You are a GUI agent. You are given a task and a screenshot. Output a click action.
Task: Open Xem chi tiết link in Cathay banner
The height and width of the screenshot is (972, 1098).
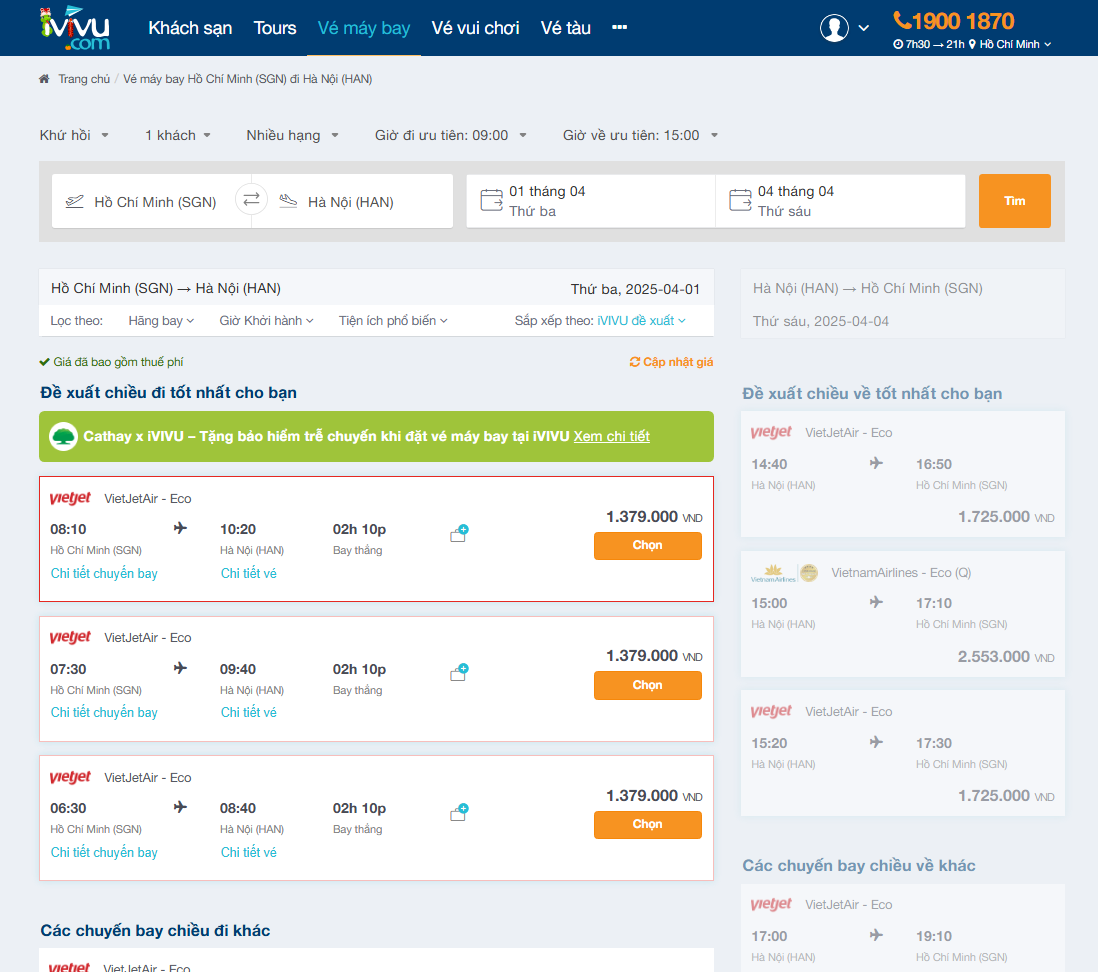[x=611, y=436]
